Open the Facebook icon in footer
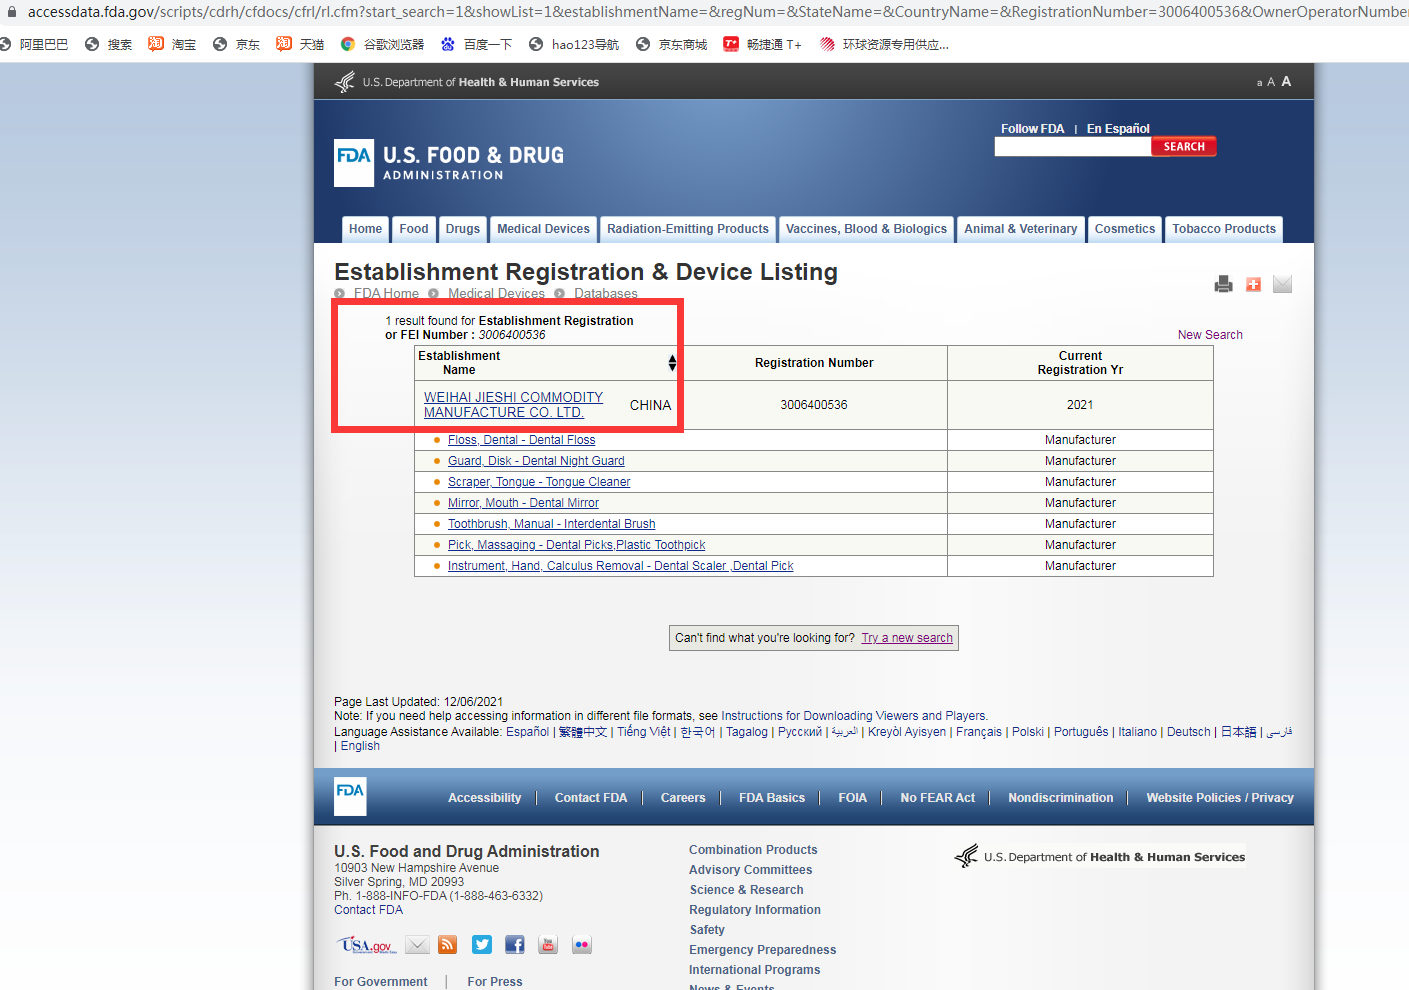 pos(515,945)
